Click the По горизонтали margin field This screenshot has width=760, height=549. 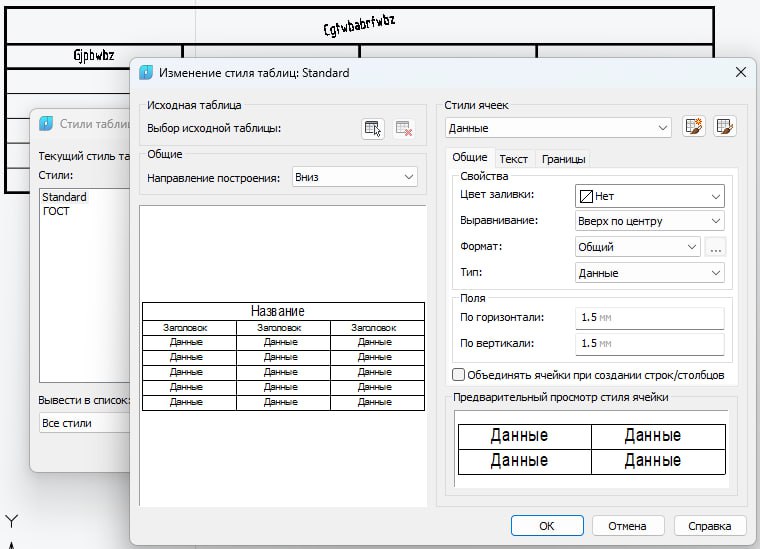coord(649,318)
